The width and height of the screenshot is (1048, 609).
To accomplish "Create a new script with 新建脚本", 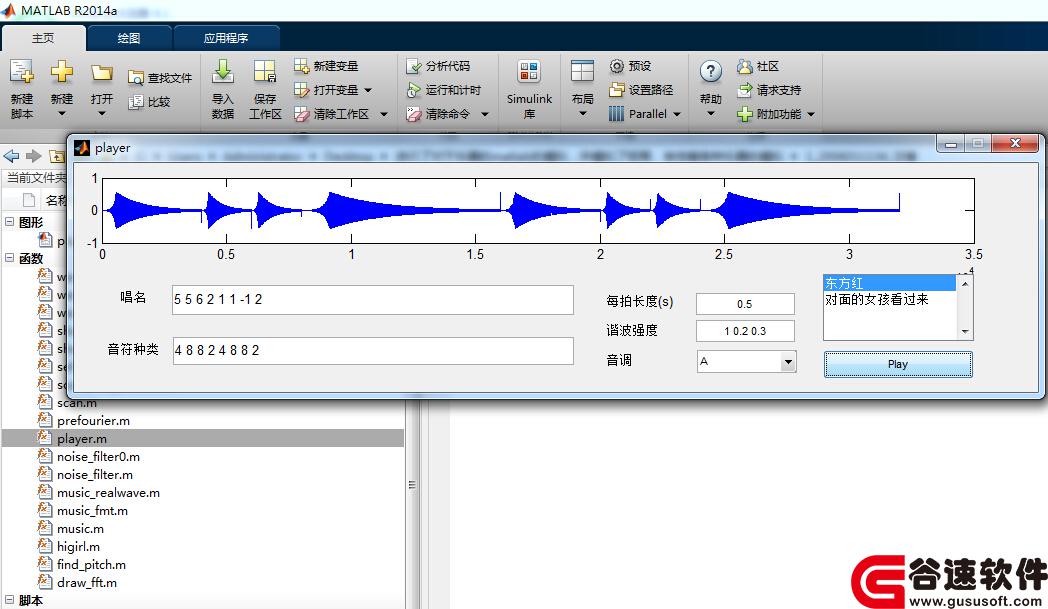I will 21,88.
